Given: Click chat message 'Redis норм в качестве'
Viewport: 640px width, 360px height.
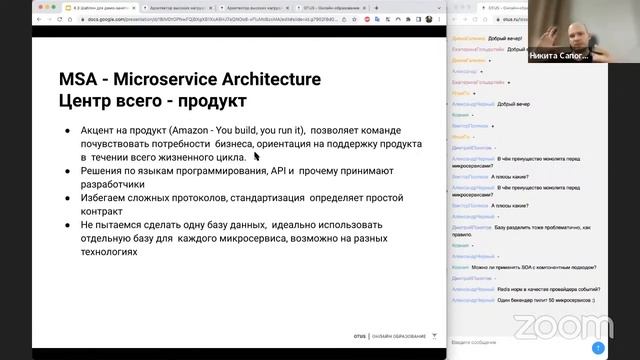Looking at the screenshot, I should pyautogui.click(x=549, y=289).
